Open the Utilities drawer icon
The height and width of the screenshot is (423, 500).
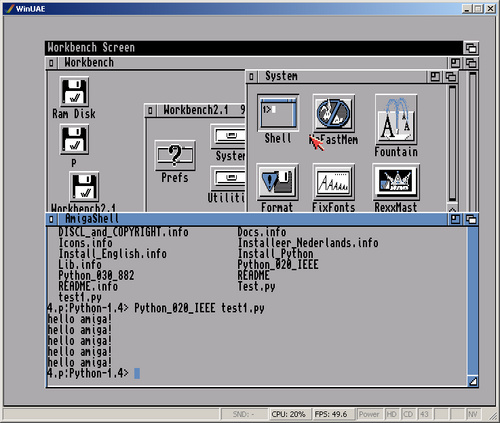[x=229, y=179]
